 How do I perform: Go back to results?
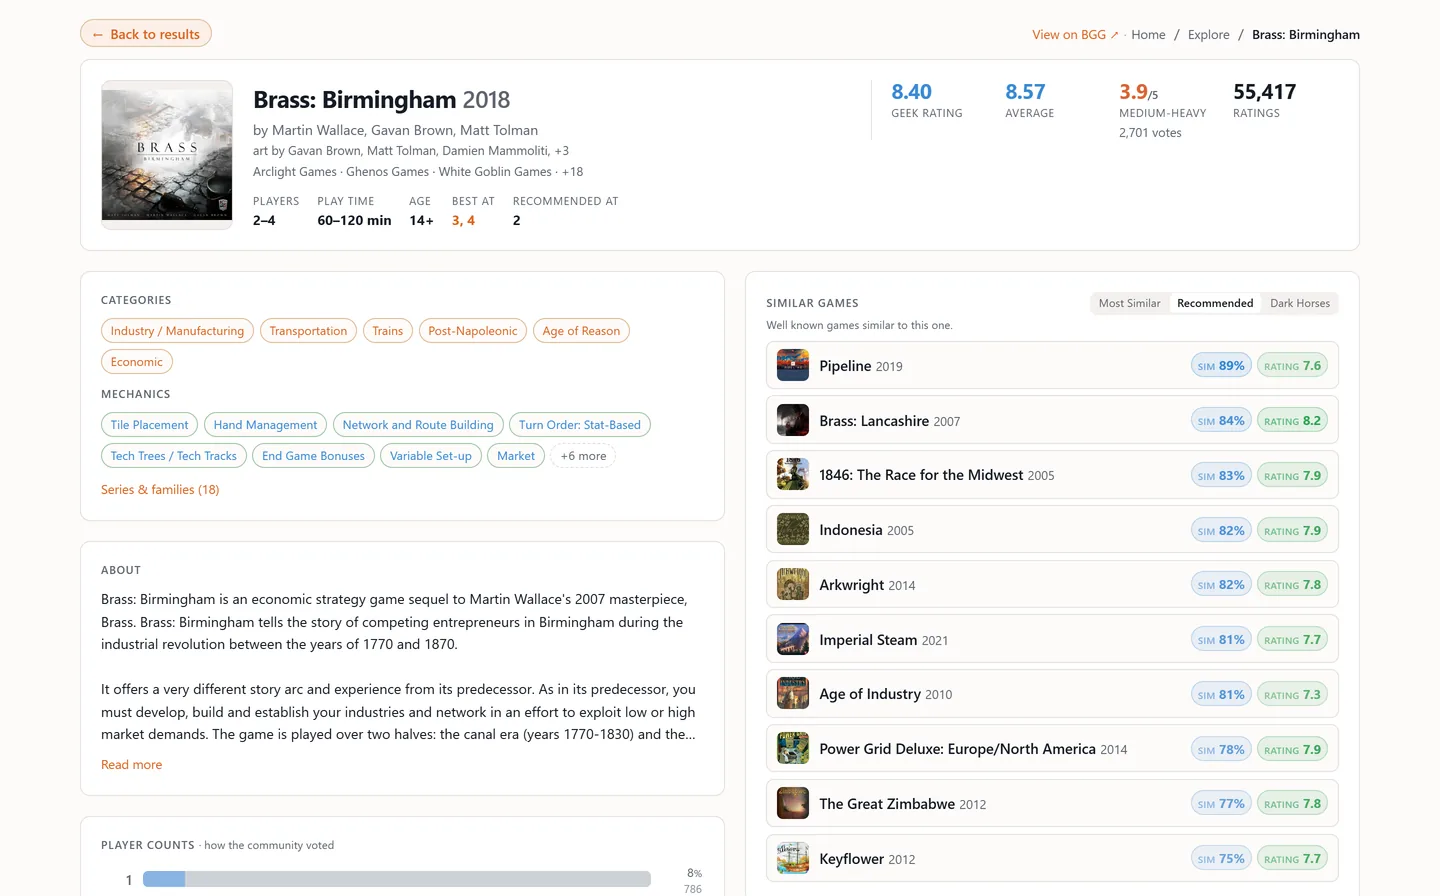146,34
